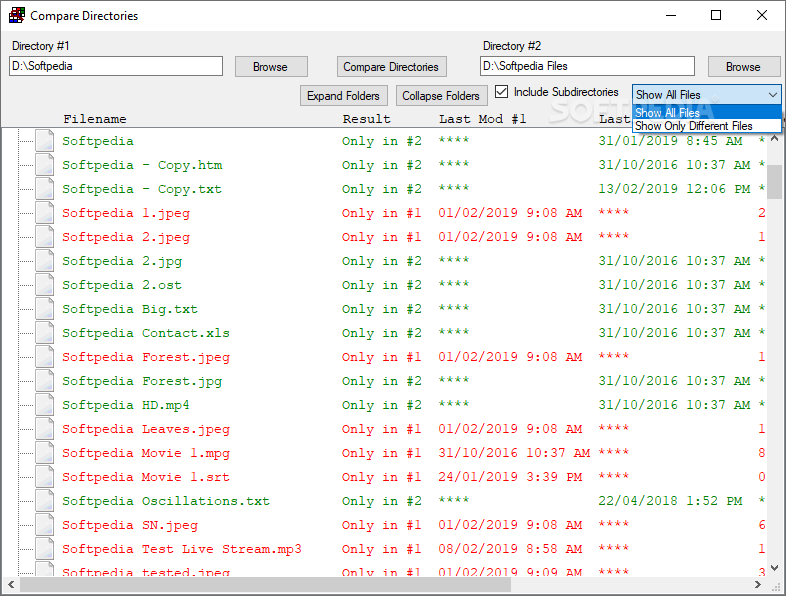Viewport: 786px width, 596px height.
Task: Select the Softpedia Forest.jpeg file name
Action: pyautogui.click(x=146, y=357)
